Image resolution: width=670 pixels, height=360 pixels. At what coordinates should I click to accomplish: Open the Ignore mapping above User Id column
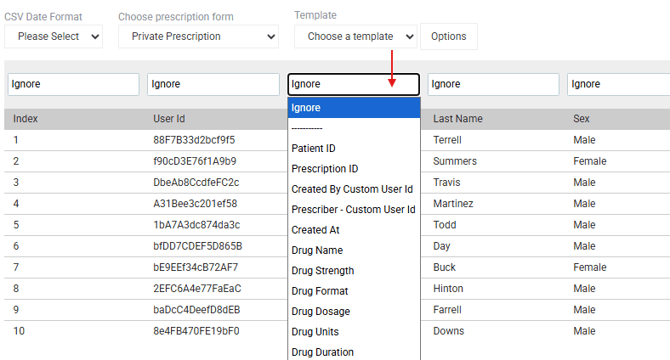(x=213, y=84)
